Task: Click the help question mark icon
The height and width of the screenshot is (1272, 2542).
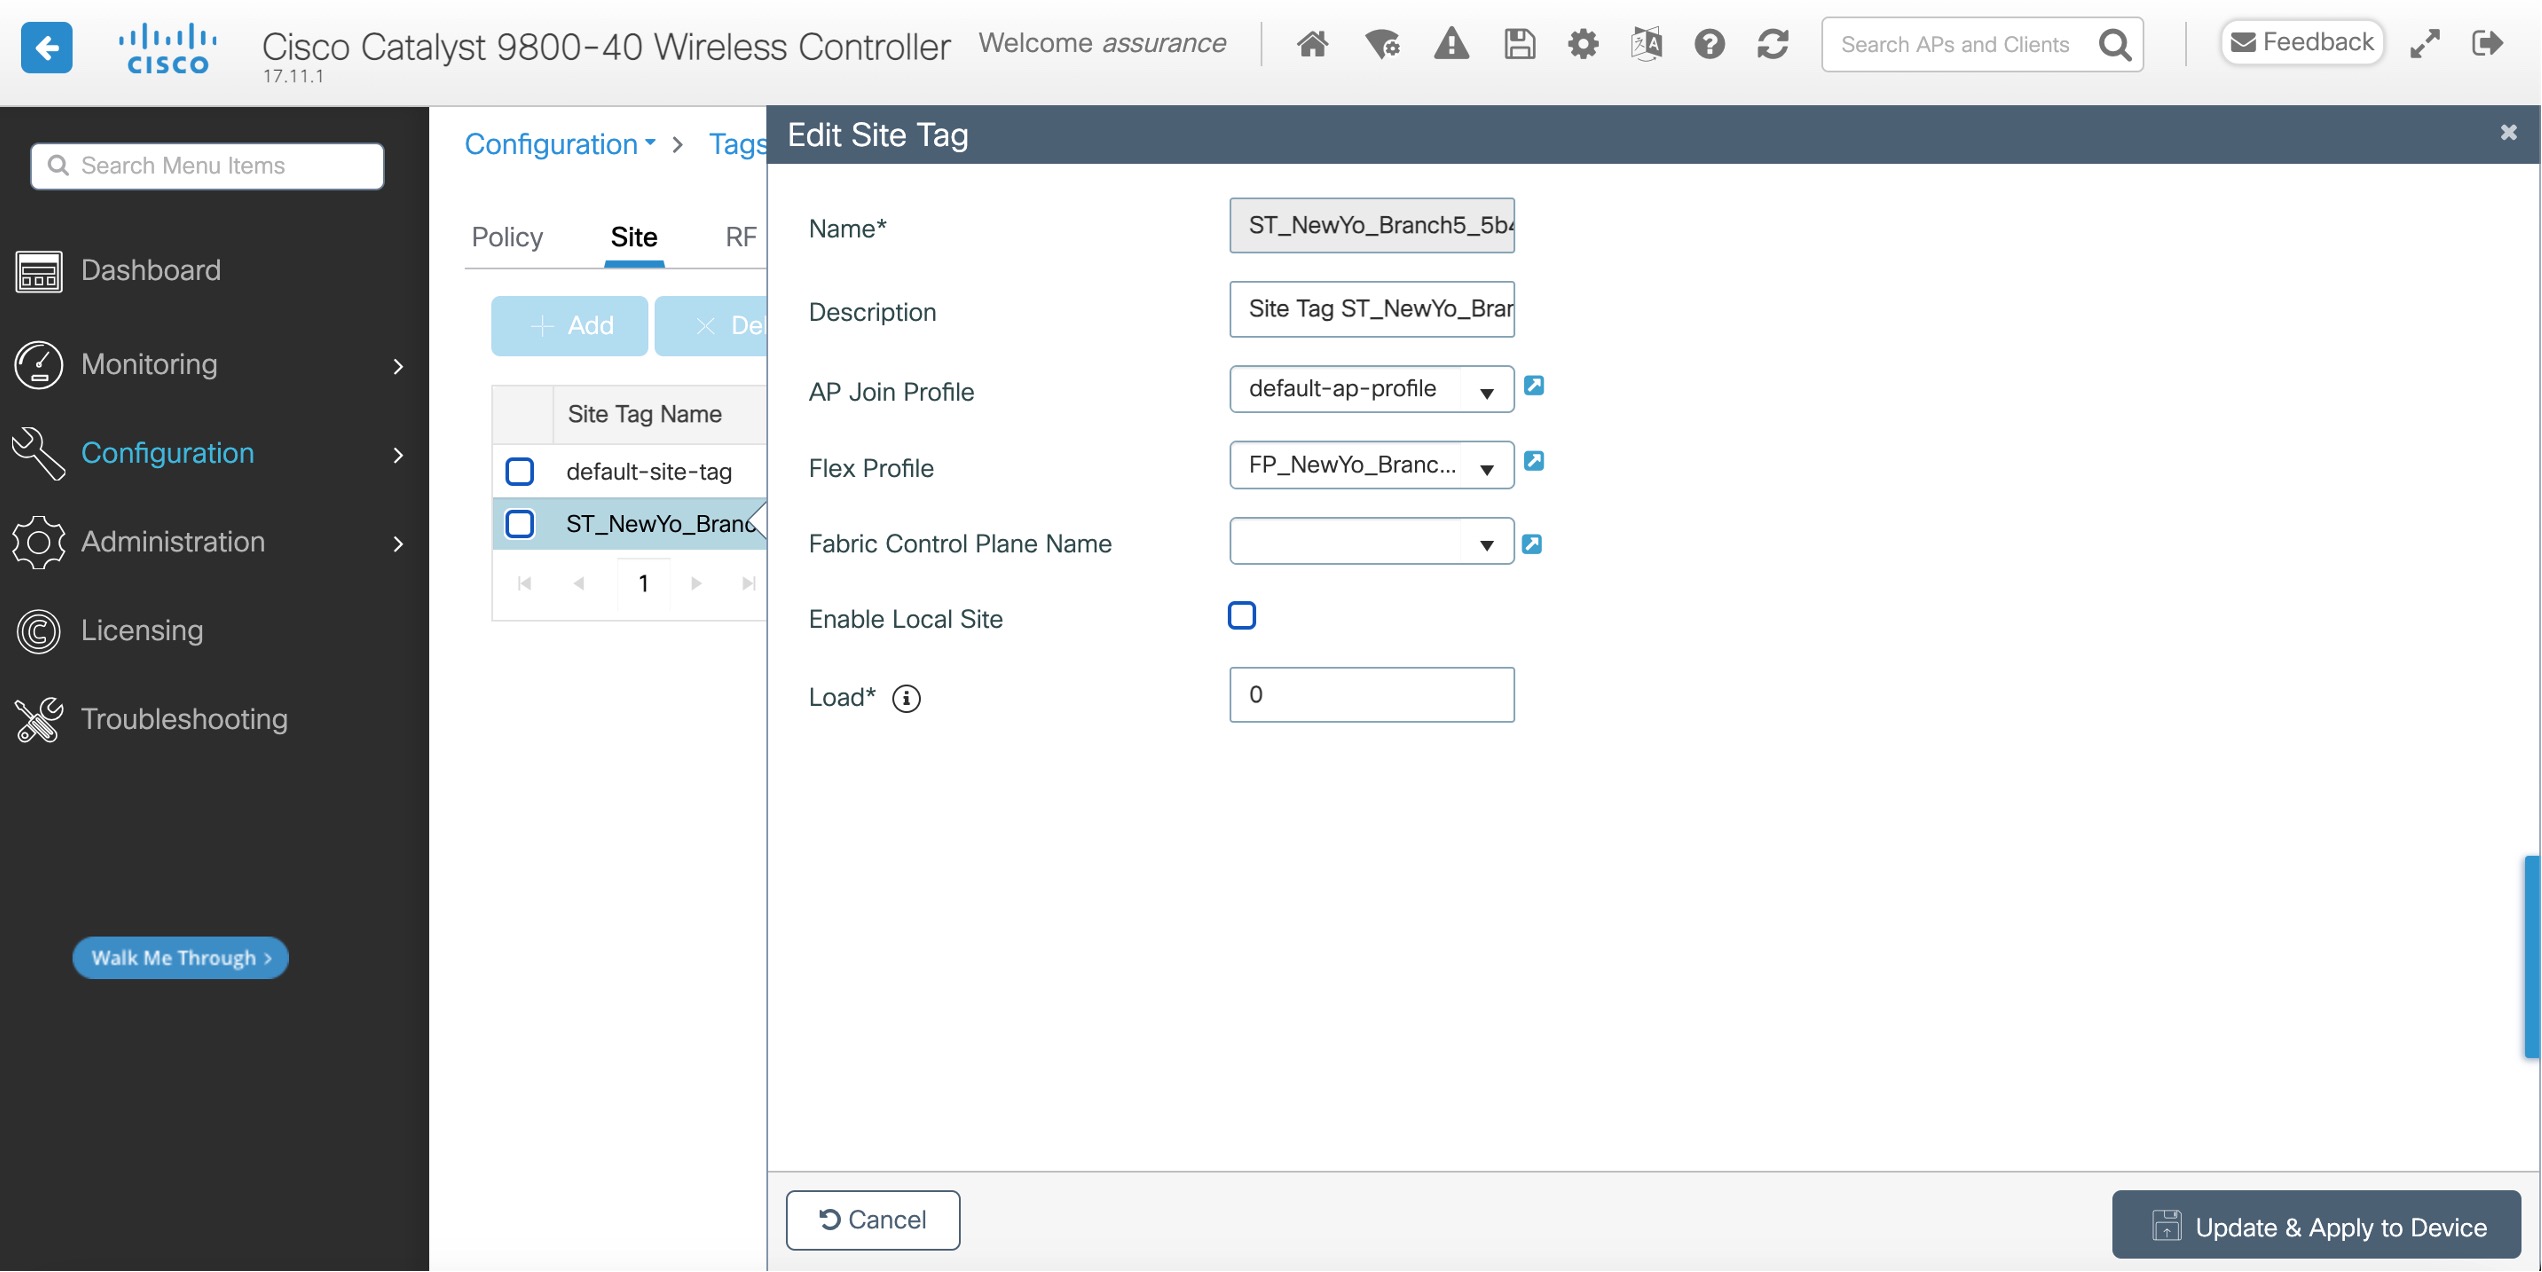Action: coord(1709,44)
